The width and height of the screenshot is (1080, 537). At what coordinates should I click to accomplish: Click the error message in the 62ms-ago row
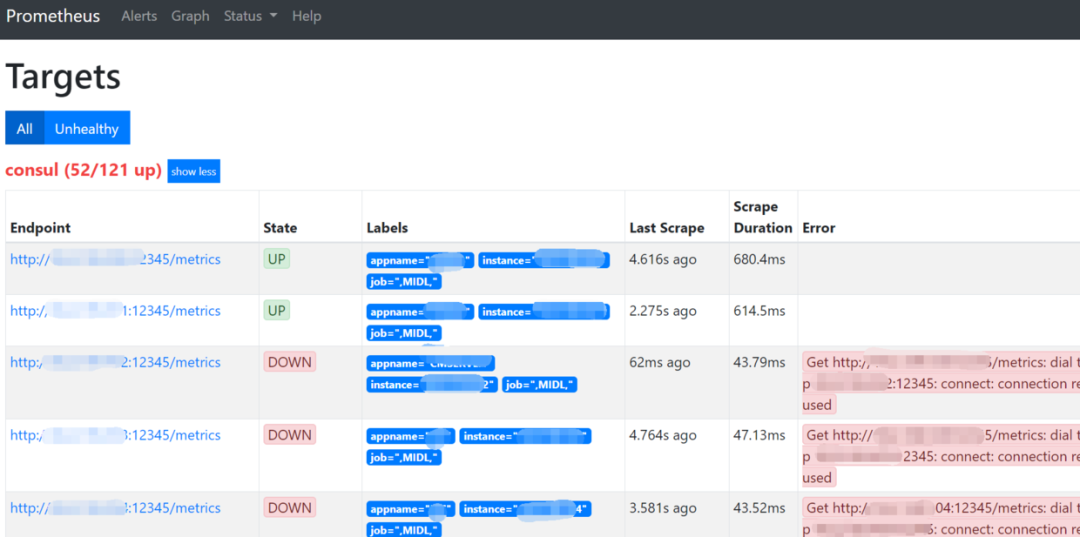(940, 383)
